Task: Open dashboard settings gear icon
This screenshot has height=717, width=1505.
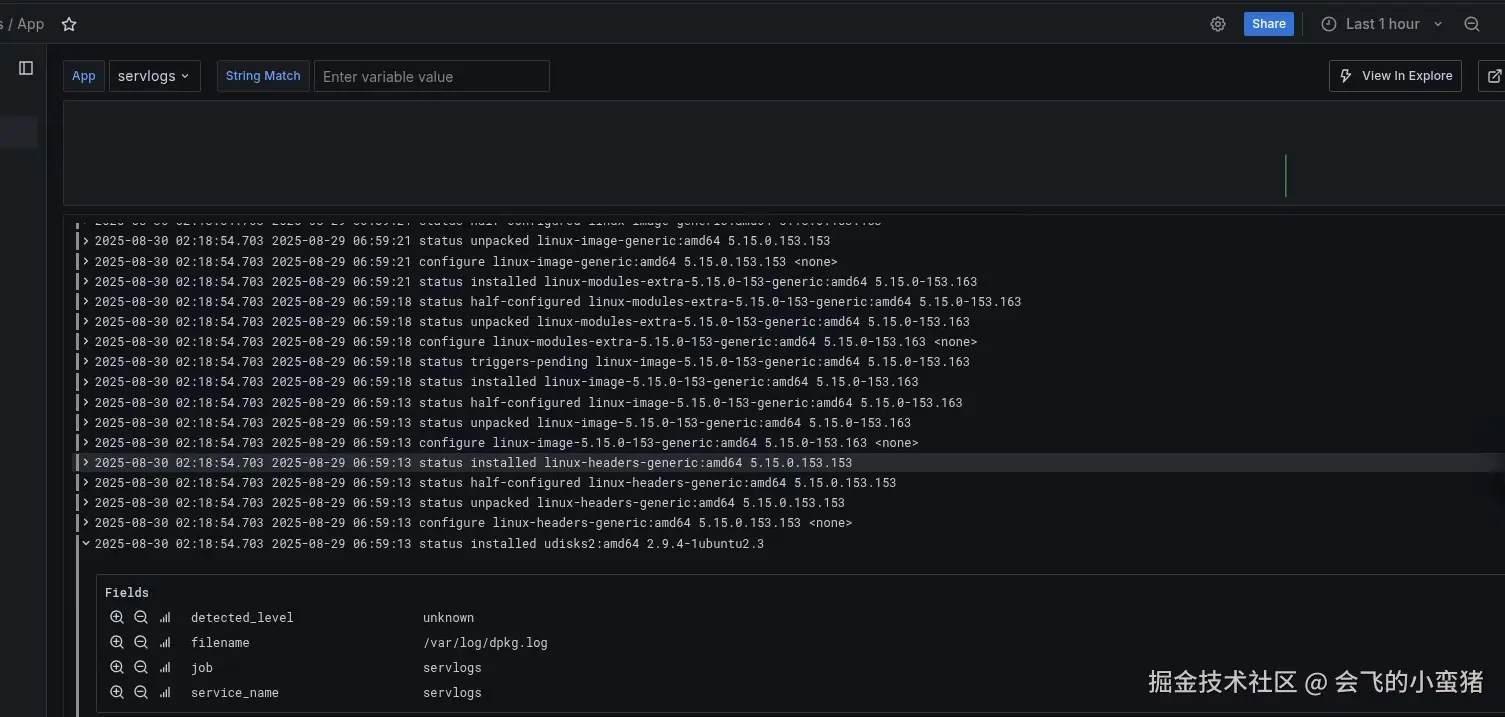Action: point(1218,24)
